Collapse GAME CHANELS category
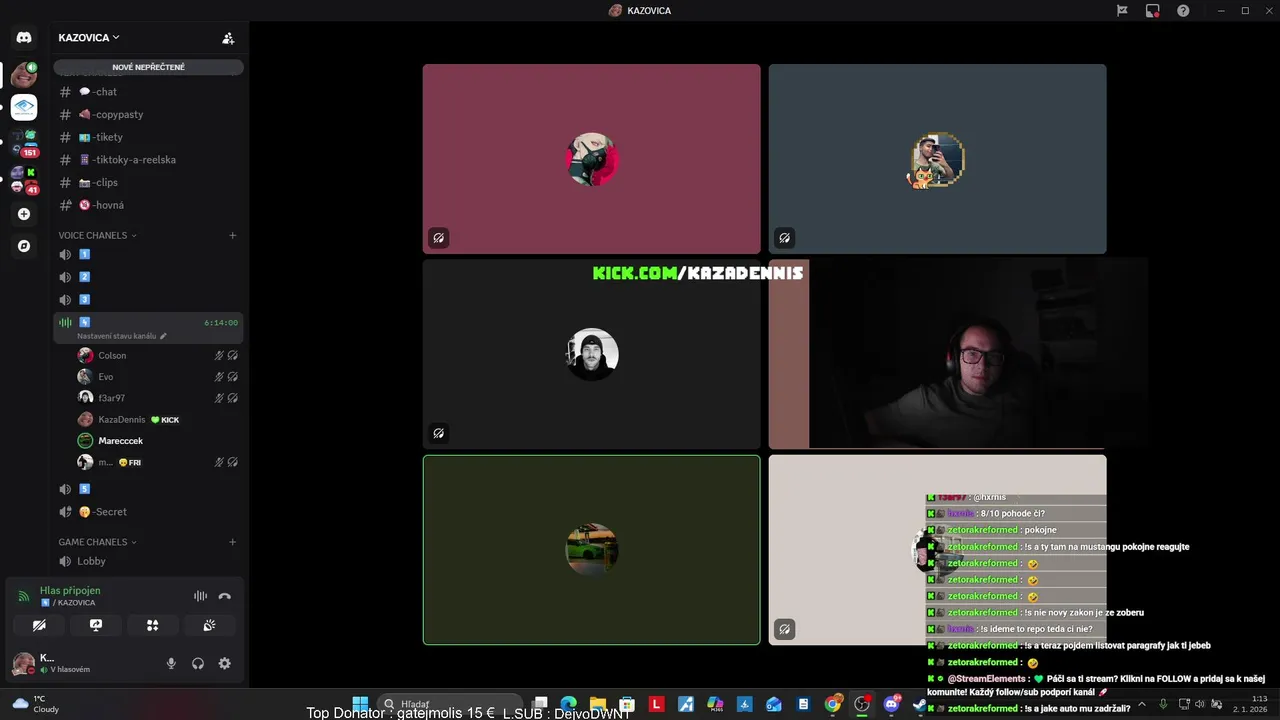The image size is (1280, 720). (x=97, y=542)
